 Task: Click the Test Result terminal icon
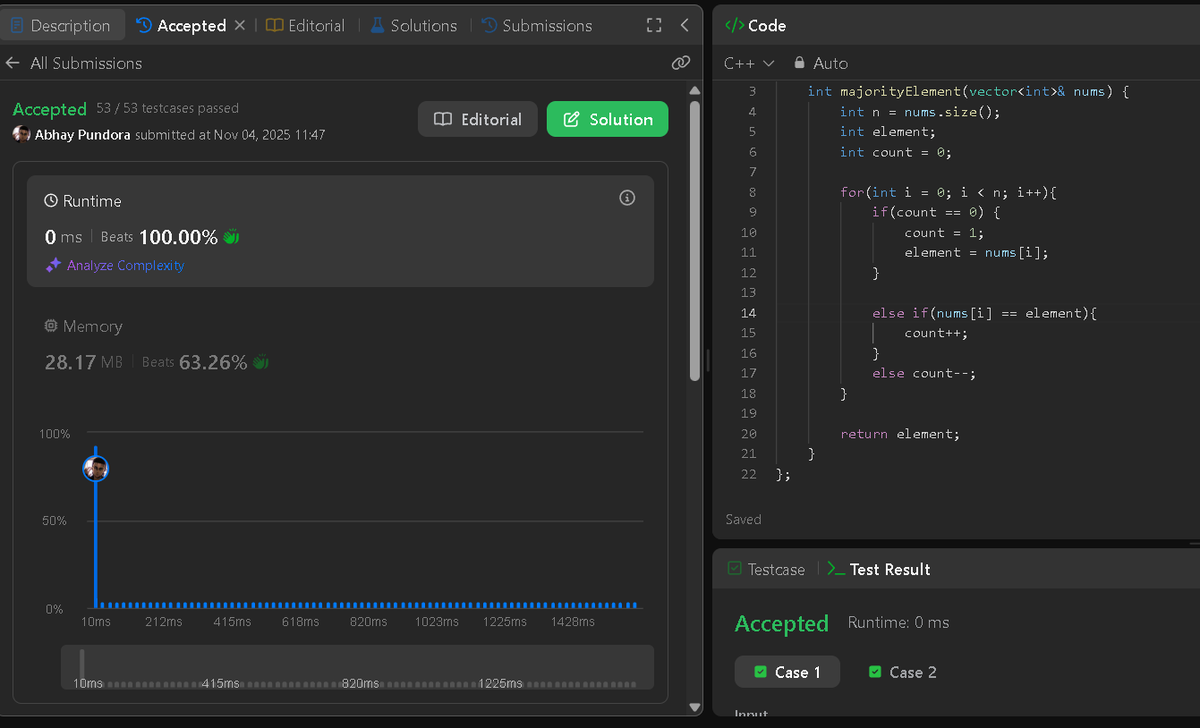tap(836, 568)
